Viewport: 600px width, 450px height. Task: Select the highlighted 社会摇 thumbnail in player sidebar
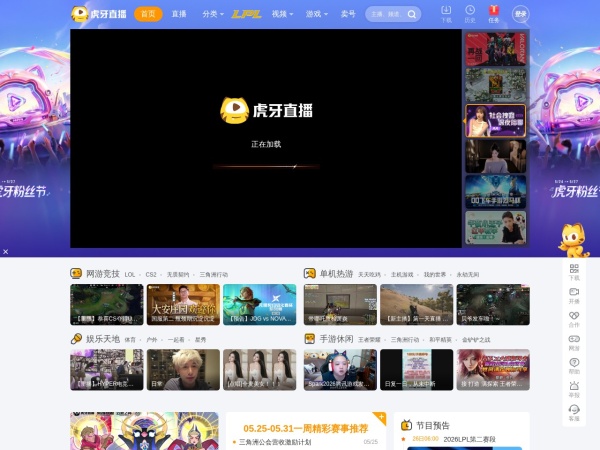click(496, 121)
